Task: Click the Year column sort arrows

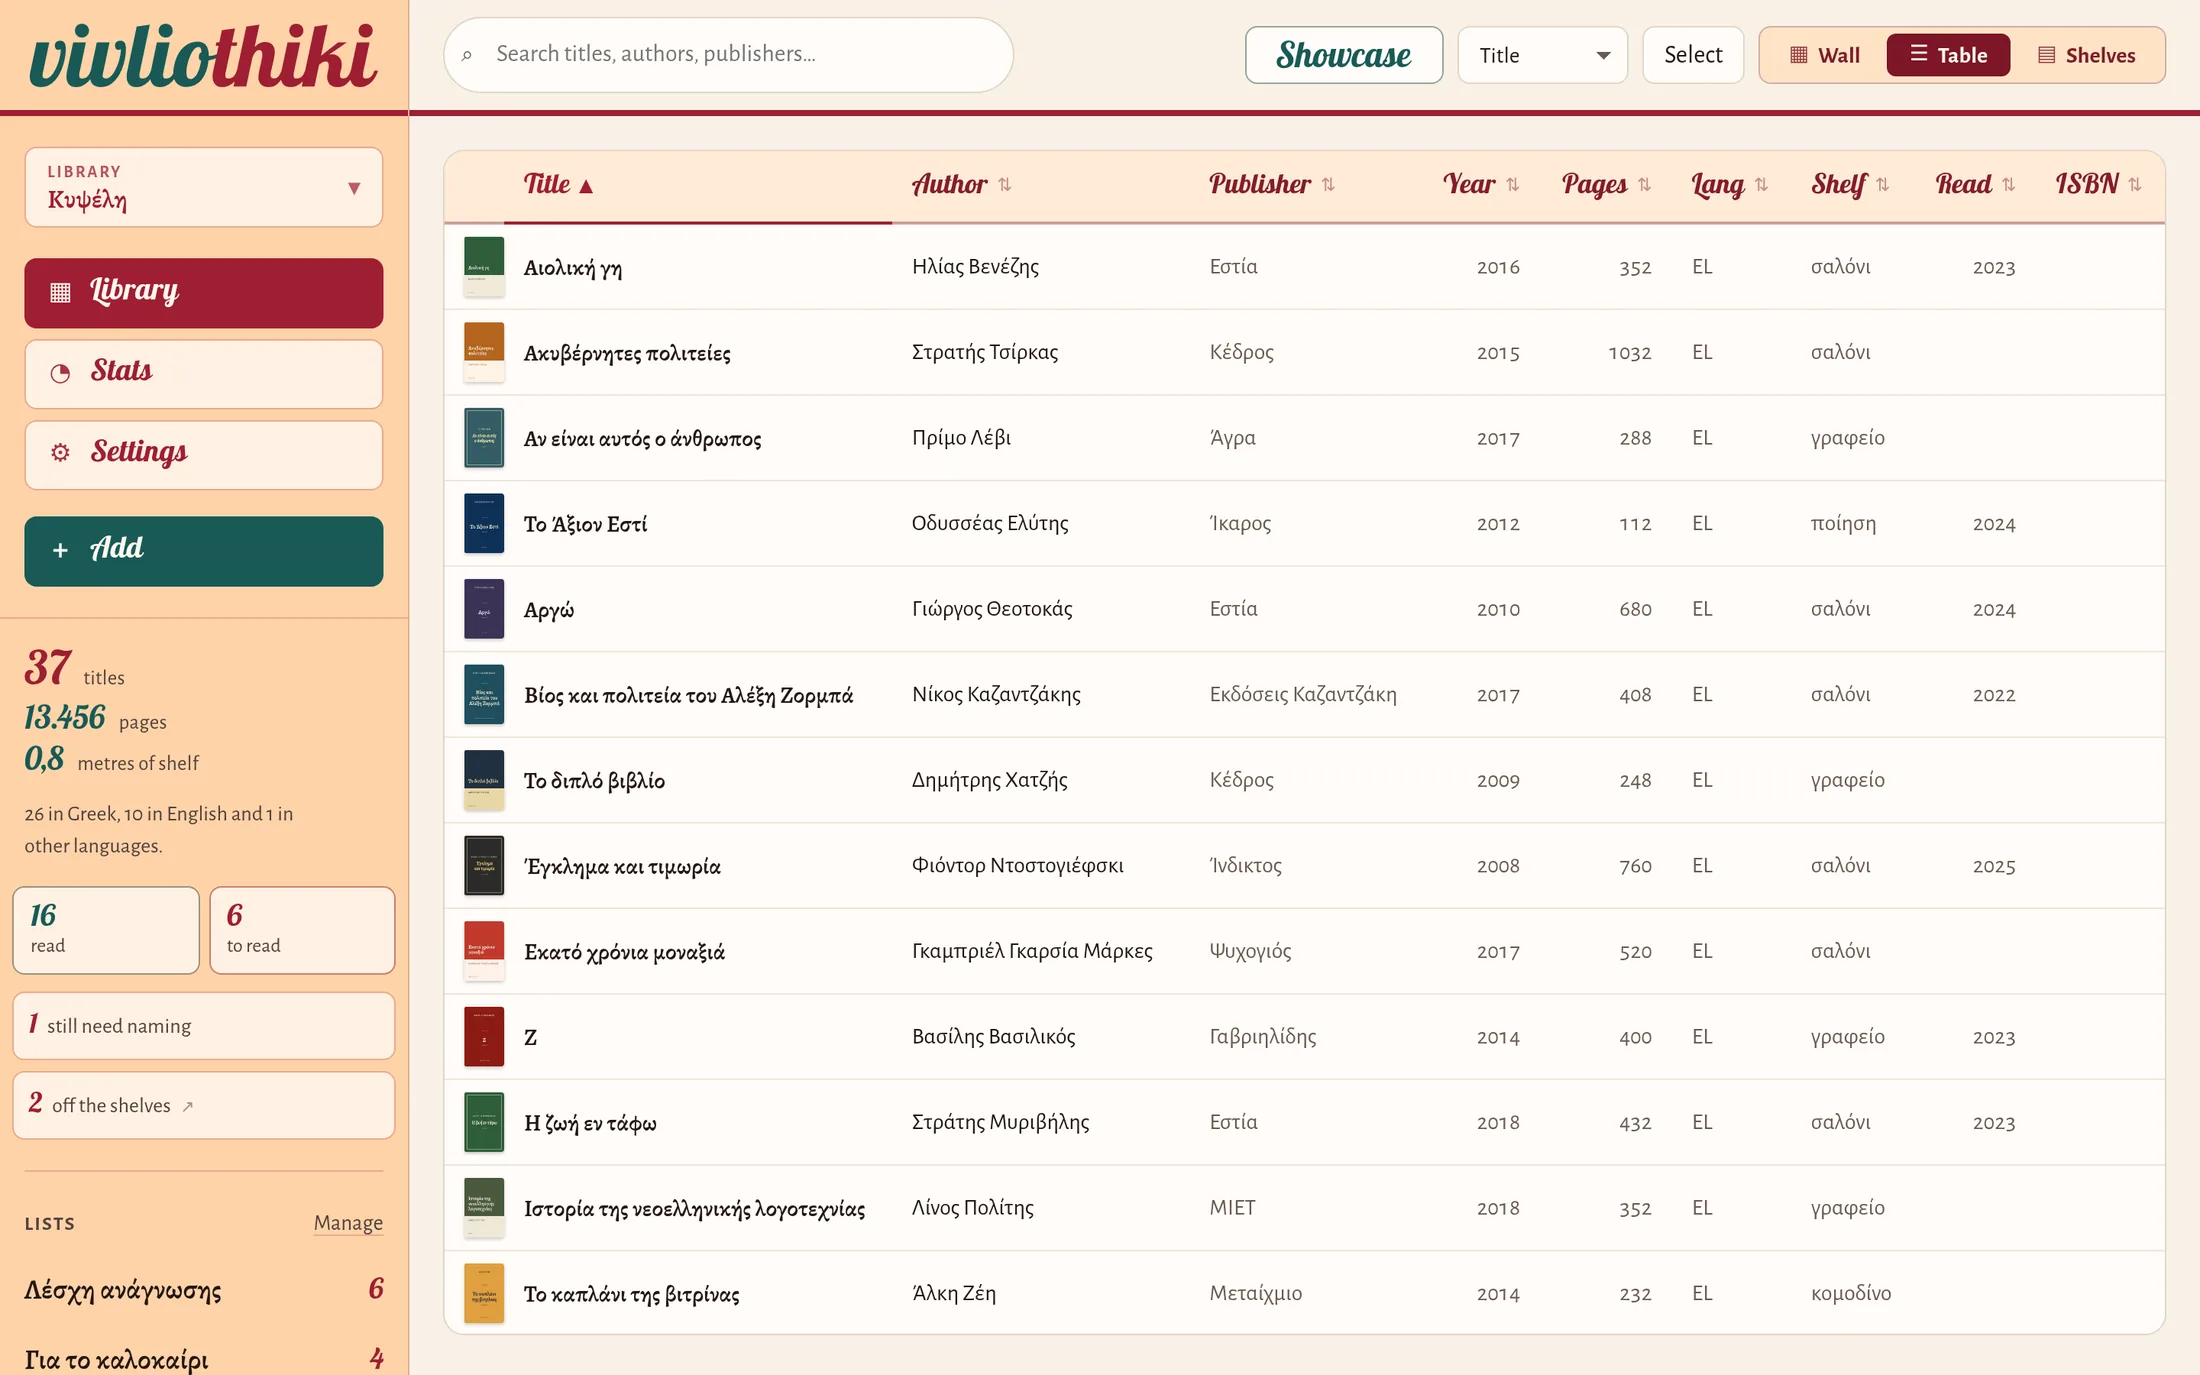Action: coord(1513,185)
